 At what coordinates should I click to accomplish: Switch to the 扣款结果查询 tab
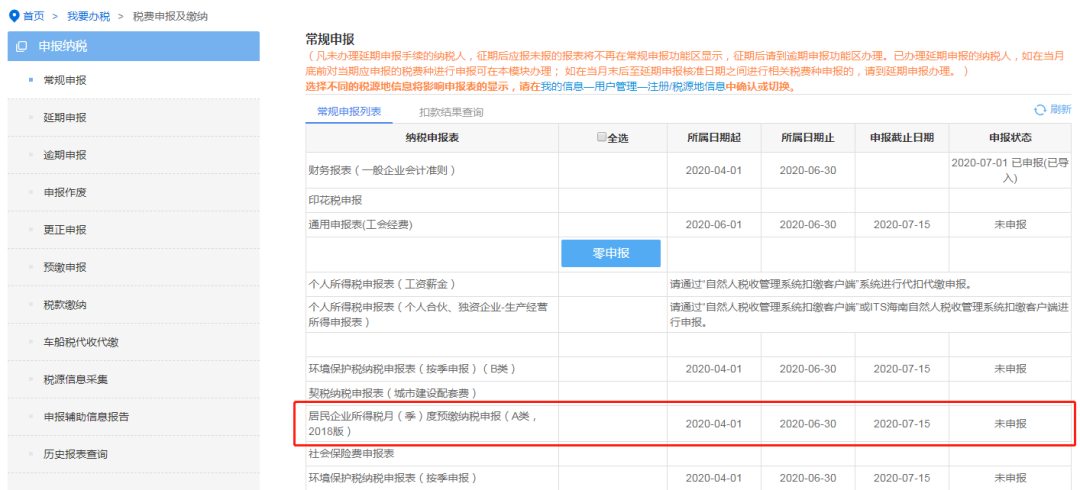[x=451, y=112]
